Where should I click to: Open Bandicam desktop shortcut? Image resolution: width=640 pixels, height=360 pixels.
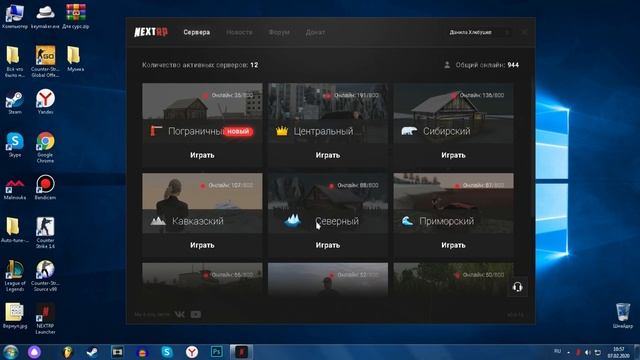coord(45,187)
